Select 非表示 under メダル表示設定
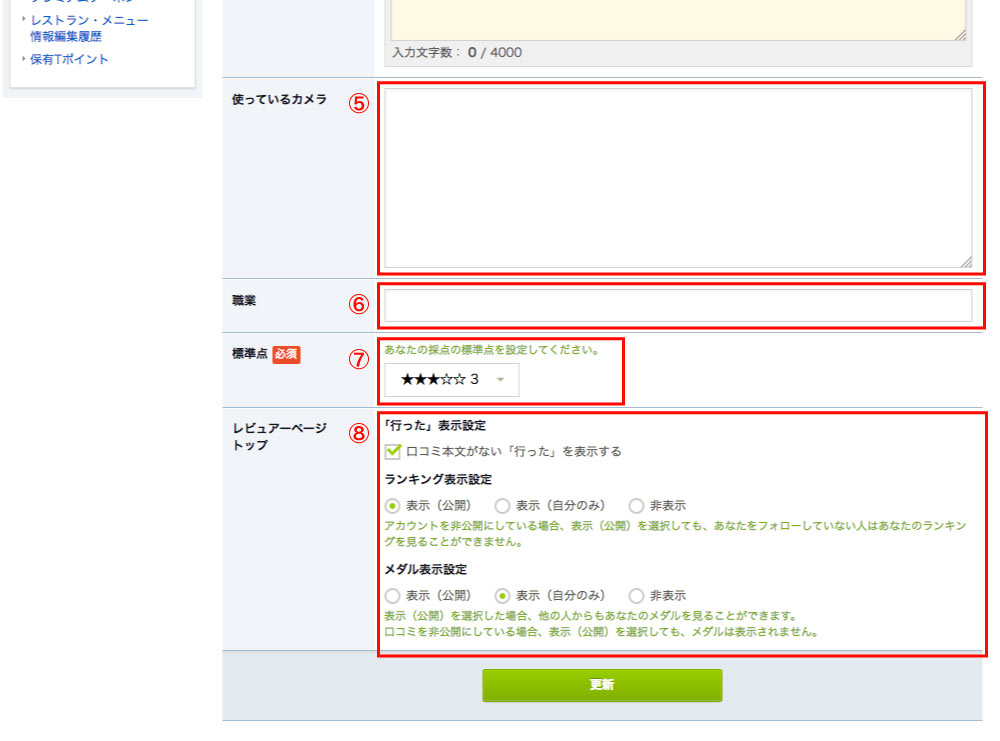The image size is (1000, 741). 636,596
